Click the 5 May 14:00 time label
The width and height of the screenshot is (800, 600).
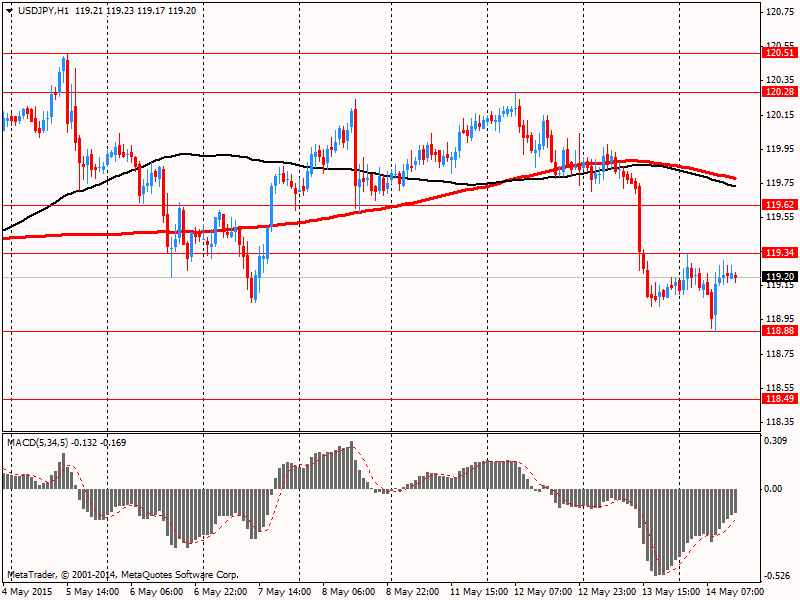tap(92, 592)
